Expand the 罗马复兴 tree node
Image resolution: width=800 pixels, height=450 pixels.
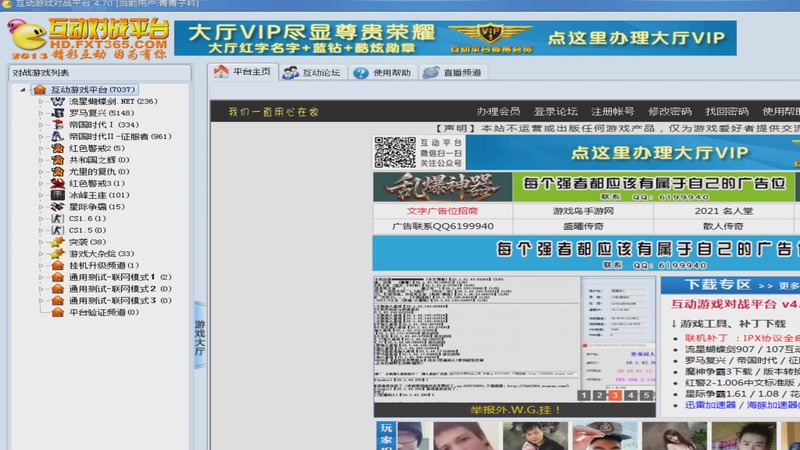[41, 113]
